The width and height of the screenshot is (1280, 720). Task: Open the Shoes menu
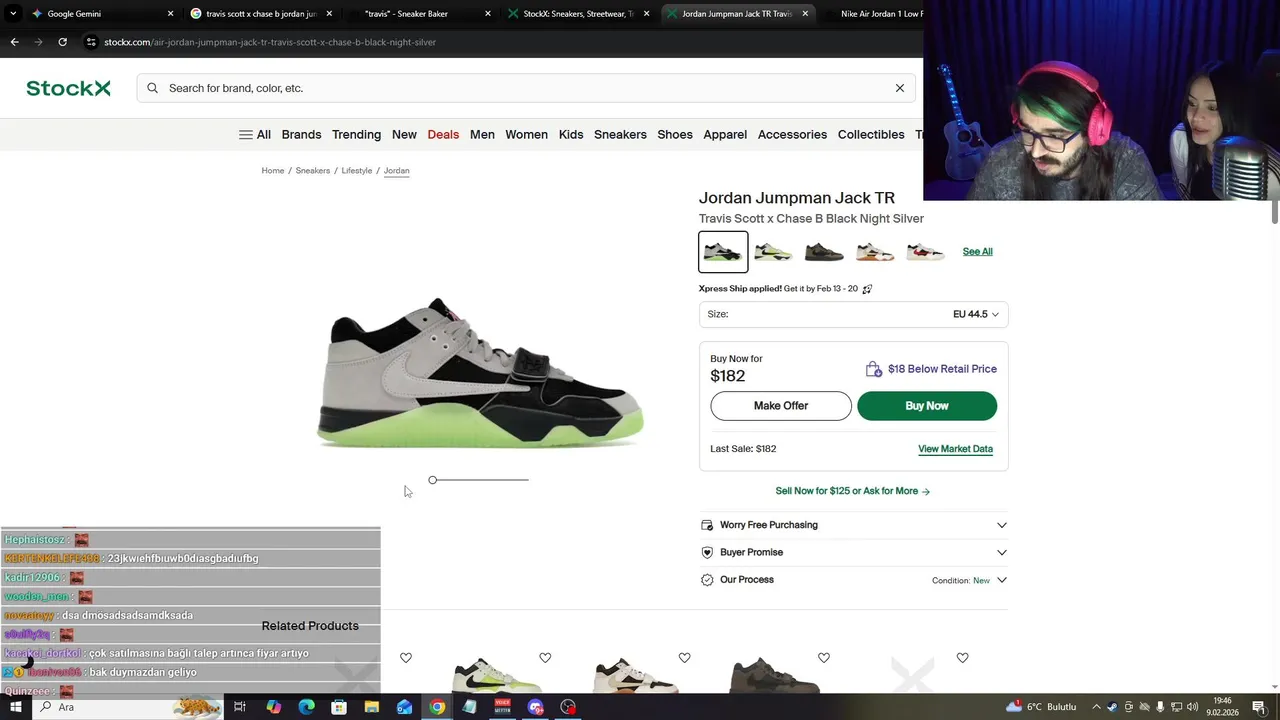675,134
